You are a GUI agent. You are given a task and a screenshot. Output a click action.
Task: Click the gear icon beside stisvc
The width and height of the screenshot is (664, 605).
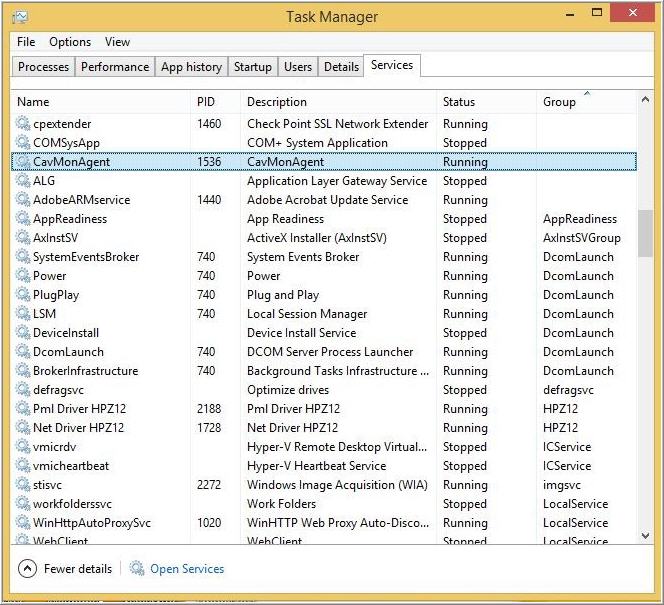23,484
